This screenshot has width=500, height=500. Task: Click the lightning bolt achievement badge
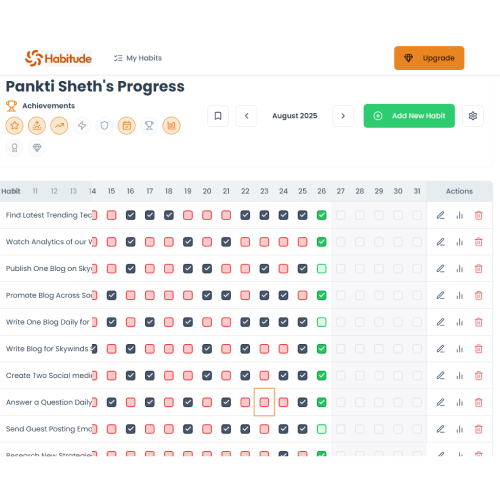click(82, 126)
